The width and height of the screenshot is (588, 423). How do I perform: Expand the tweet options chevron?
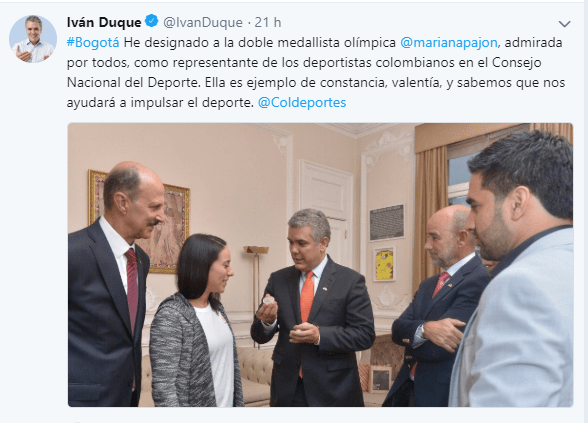pyautogui.click(x=564, y=24)
